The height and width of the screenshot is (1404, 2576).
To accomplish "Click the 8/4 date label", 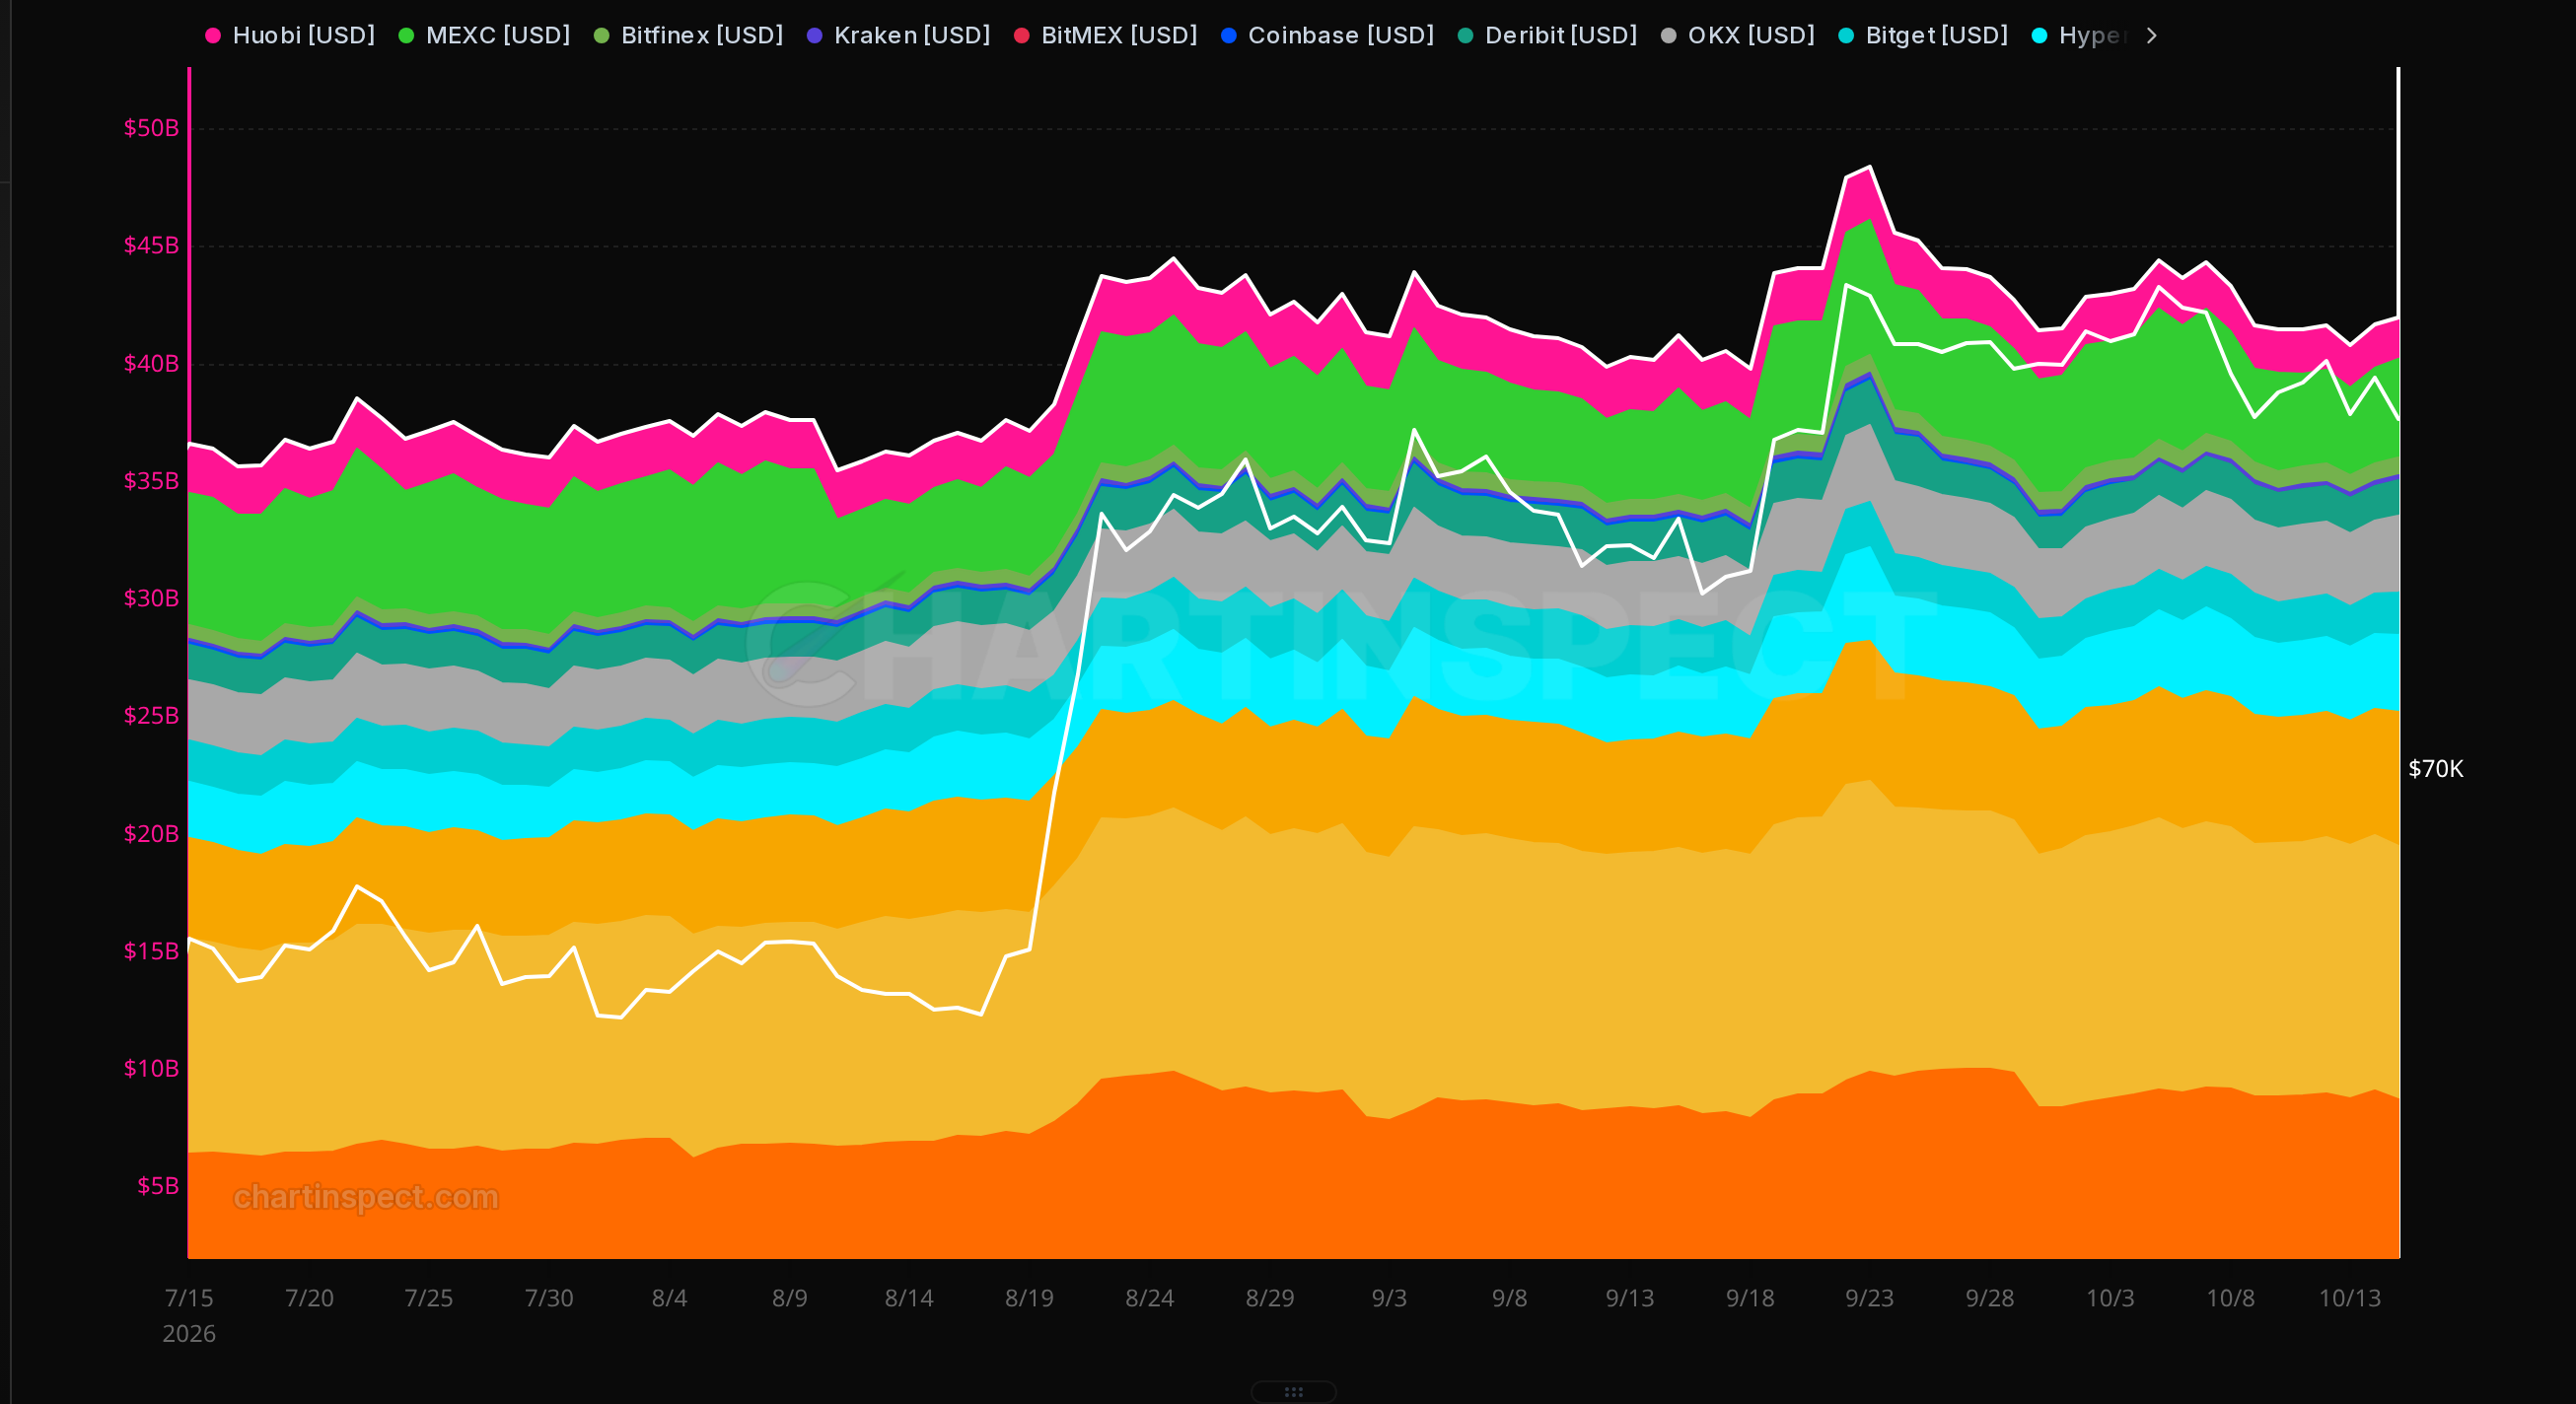I will click(669, 1298).
